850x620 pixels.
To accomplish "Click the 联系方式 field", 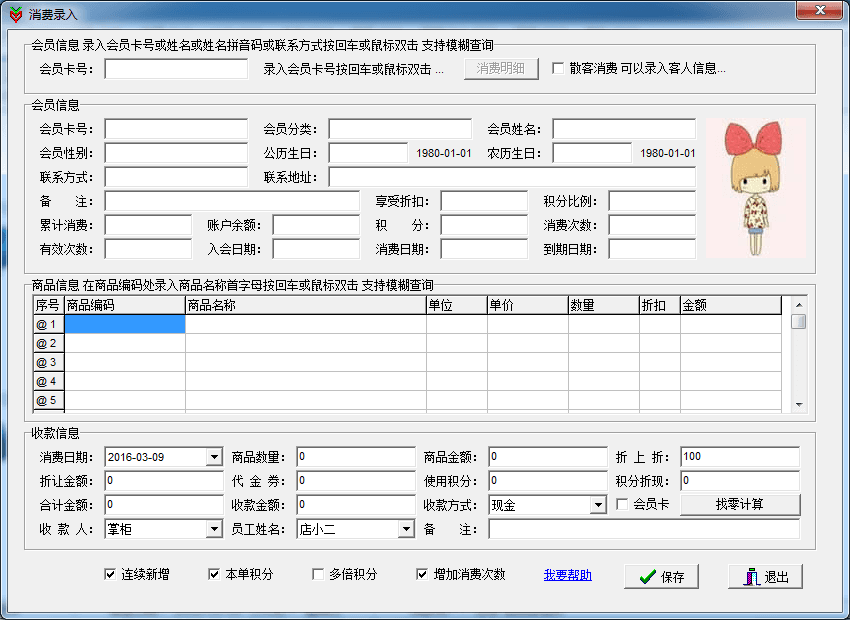I will tap(176, 177).
